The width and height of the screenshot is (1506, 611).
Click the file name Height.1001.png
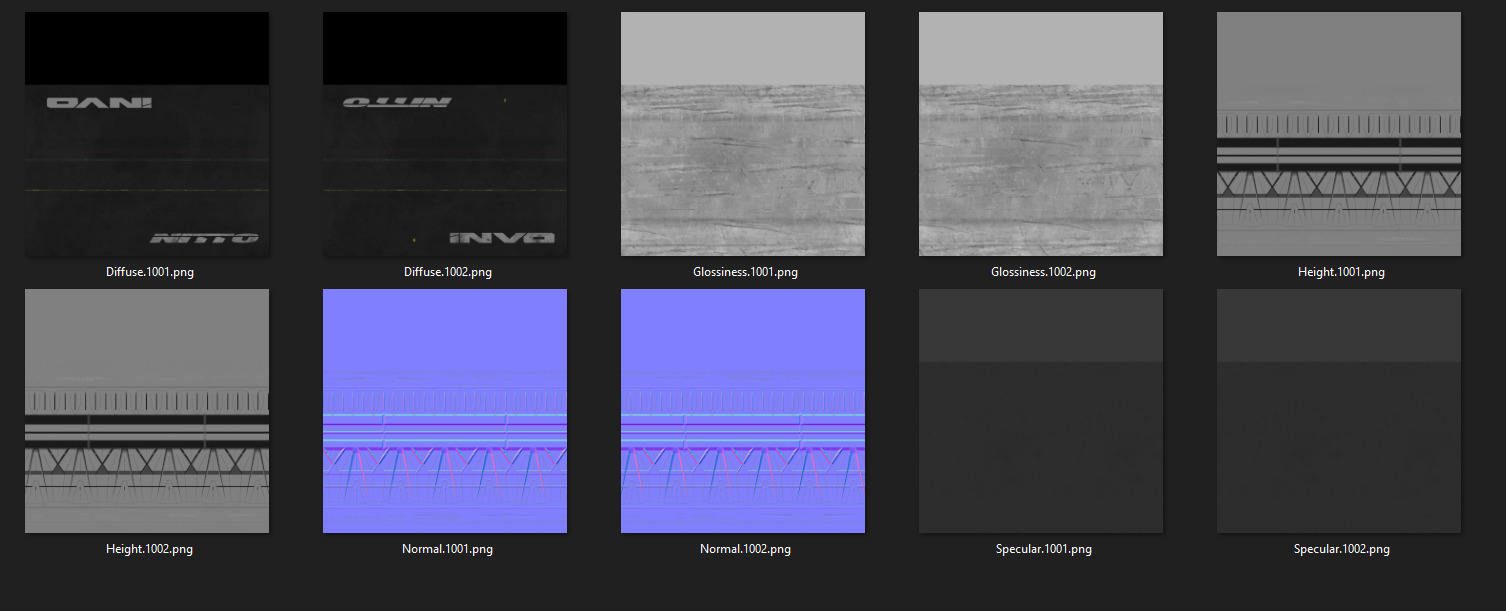click(1341, 272)
